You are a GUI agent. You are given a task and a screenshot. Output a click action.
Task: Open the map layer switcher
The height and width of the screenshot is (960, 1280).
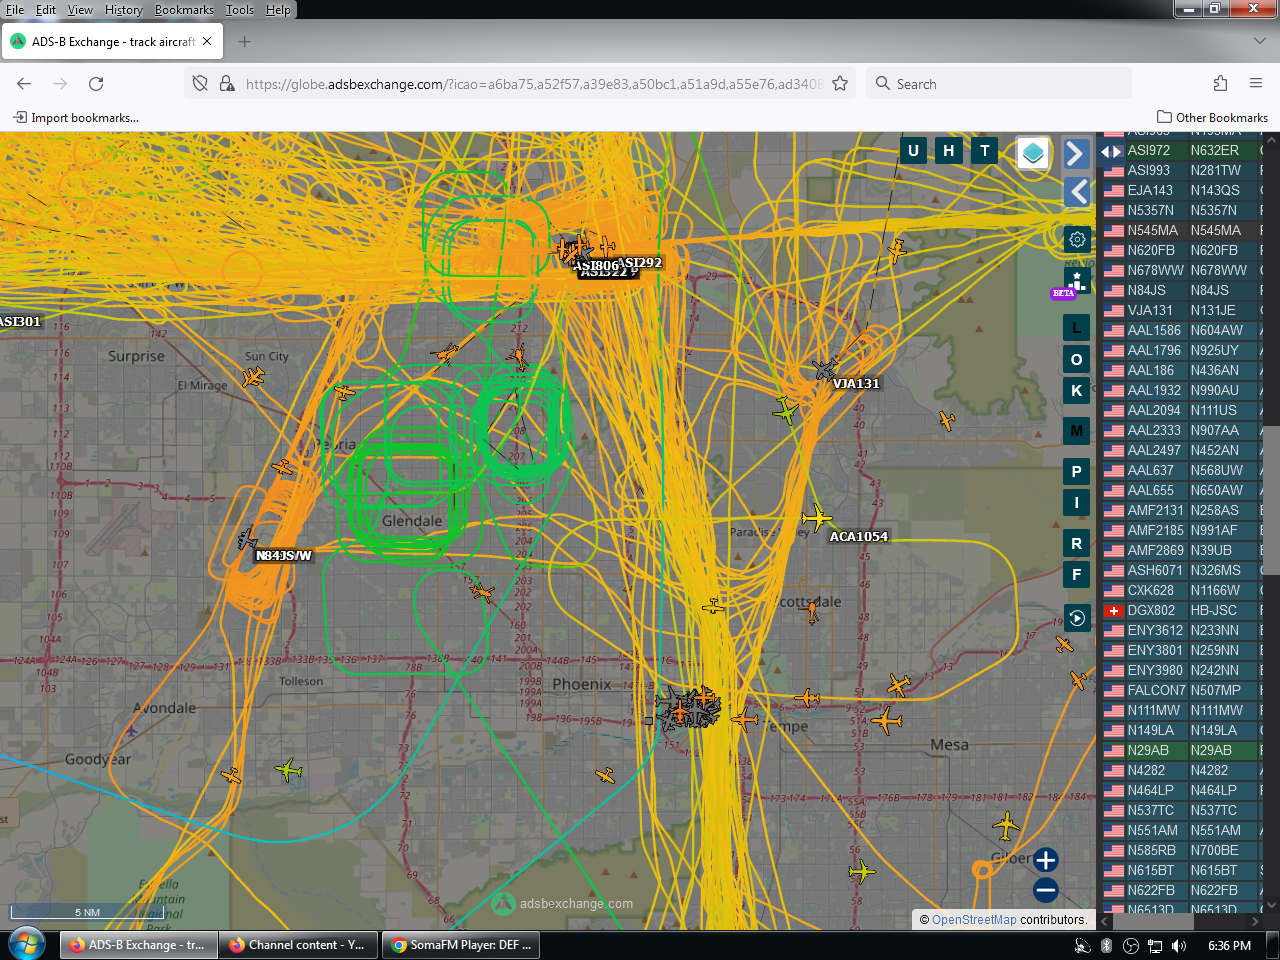[1033, 153]
